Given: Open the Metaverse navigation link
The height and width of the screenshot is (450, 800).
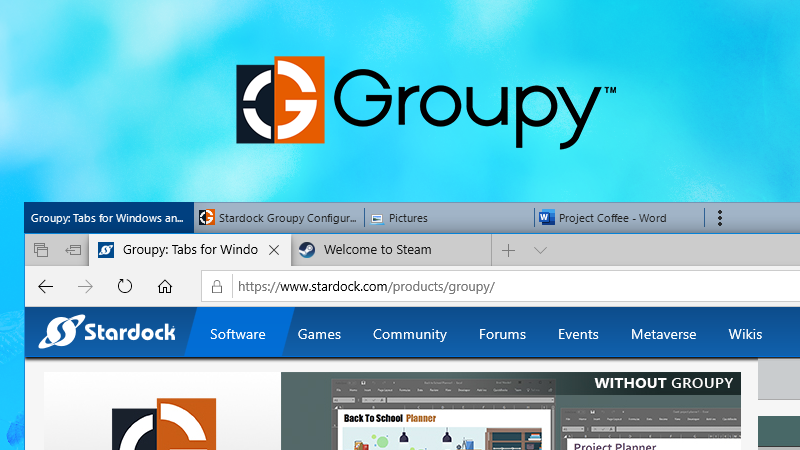Looking at the screenshot, I should point(663,334).
